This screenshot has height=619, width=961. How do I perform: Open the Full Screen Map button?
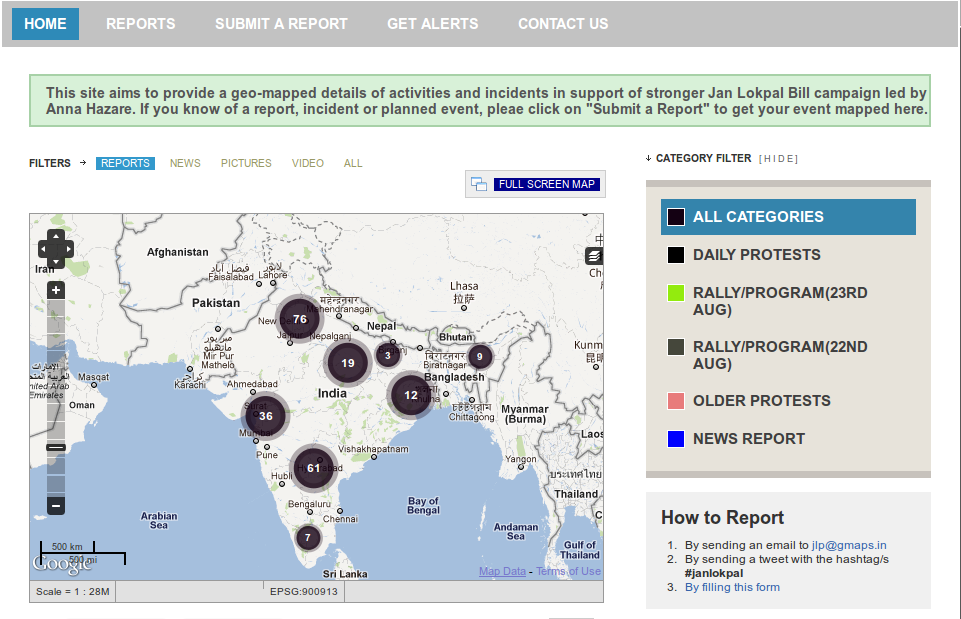(x=547, y=184)
